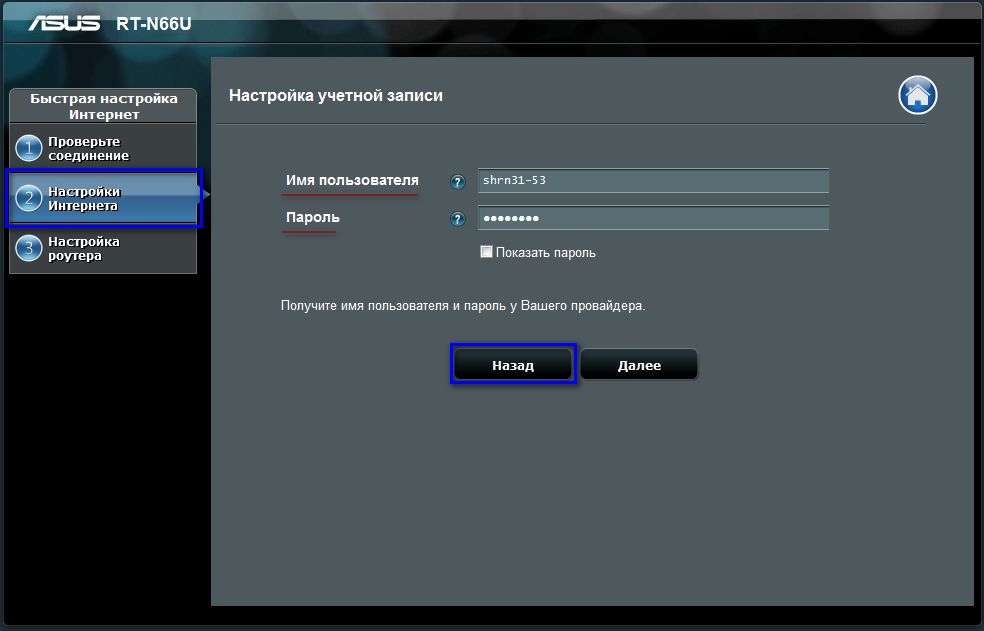The image size is (984, 631).
Task: Focus the username field containing shrn31-53
Action: click(x=653, y=181)
